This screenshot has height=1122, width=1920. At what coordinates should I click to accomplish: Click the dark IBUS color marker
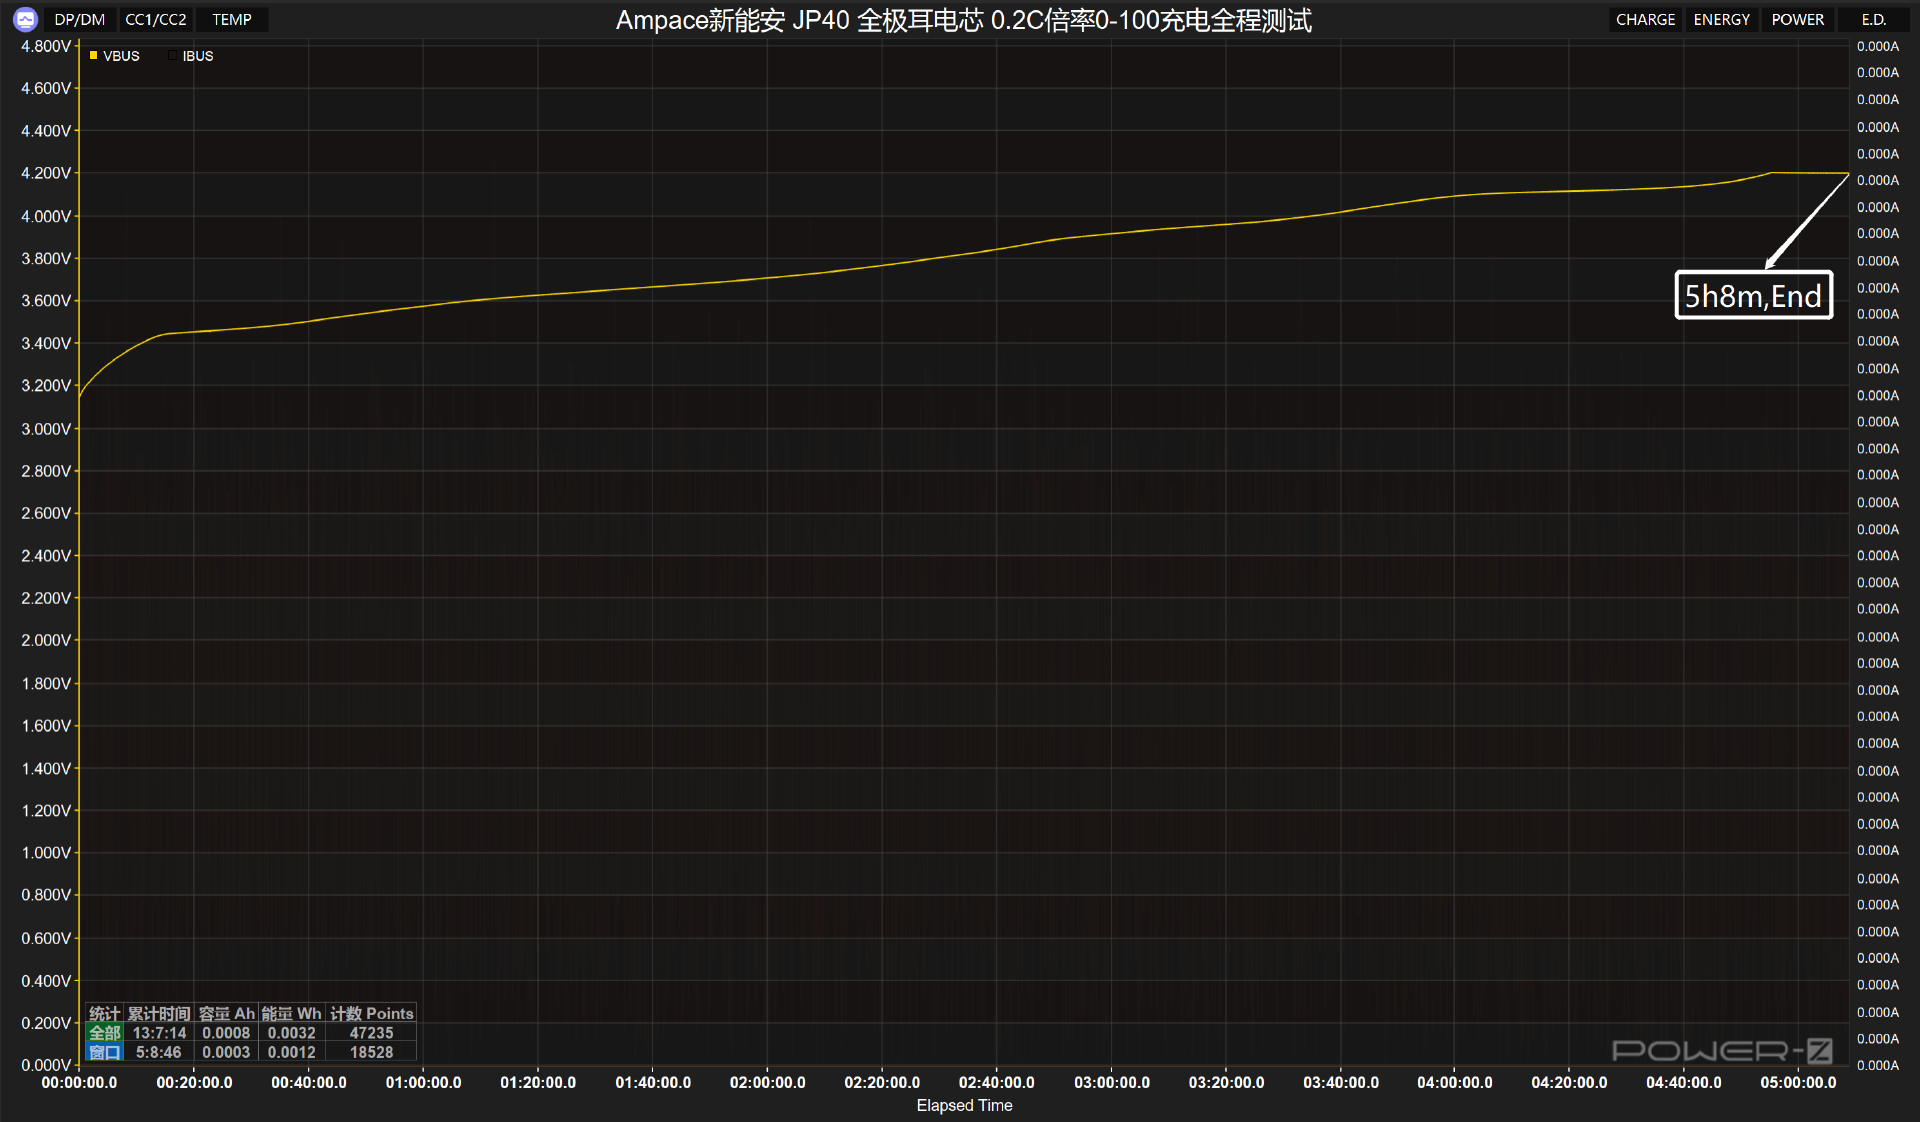(x=172, y=56)
